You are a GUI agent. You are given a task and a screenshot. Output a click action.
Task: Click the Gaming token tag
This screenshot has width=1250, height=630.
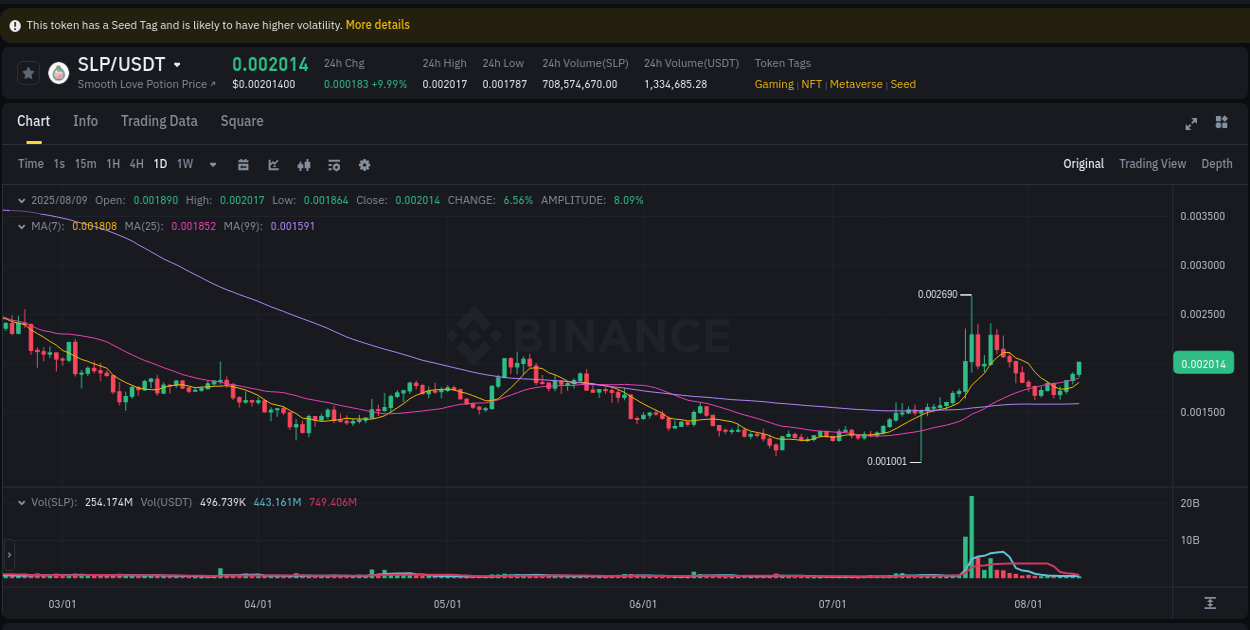click(775, 84)
